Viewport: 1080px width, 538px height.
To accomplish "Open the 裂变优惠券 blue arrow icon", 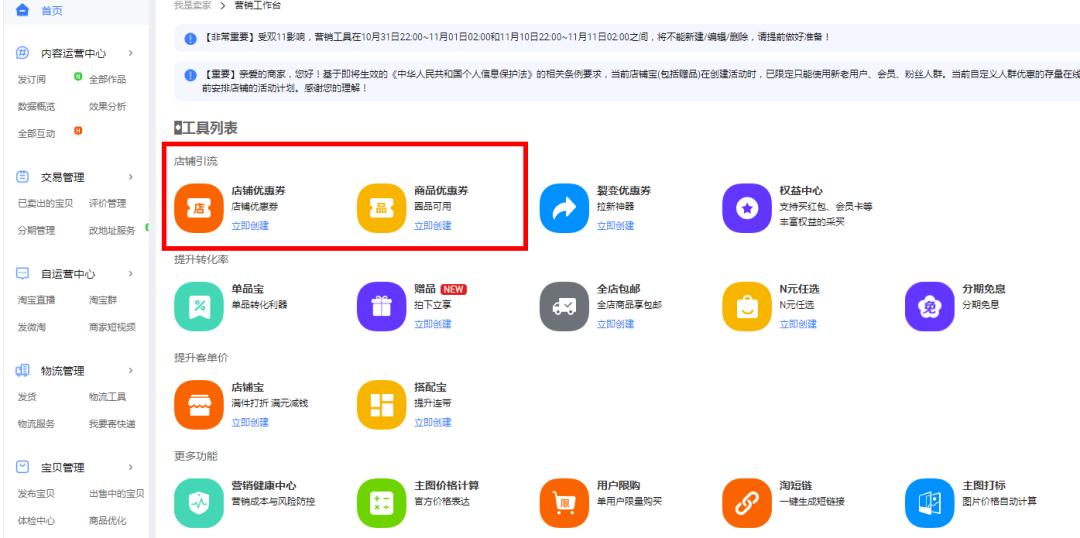I will point(564,209).
